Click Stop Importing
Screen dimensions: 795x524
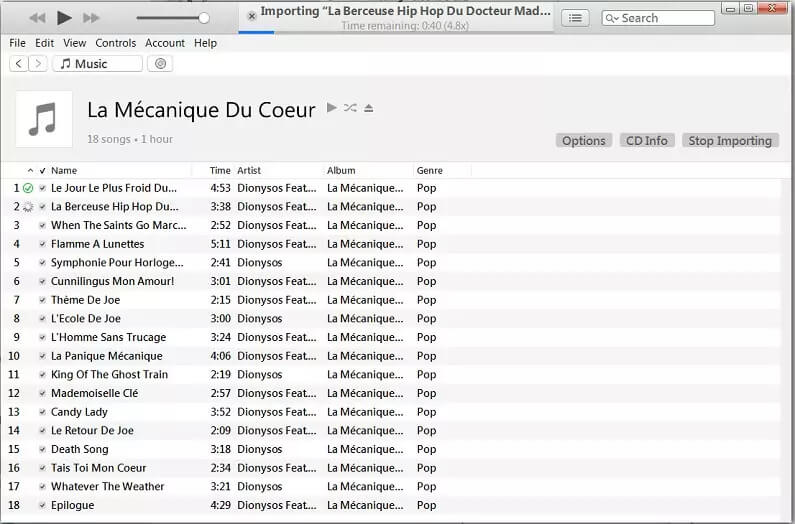point(730,141)
